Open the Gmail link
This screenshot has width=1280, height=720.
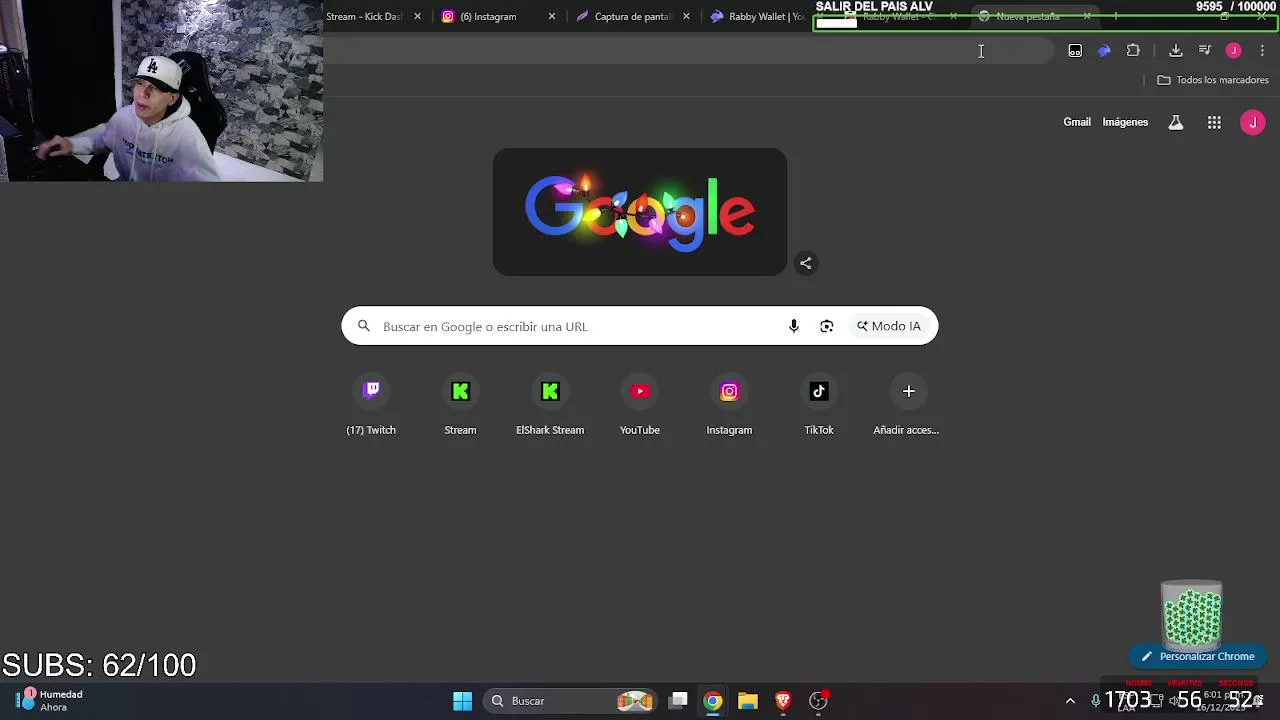[x=1077, y=122]
